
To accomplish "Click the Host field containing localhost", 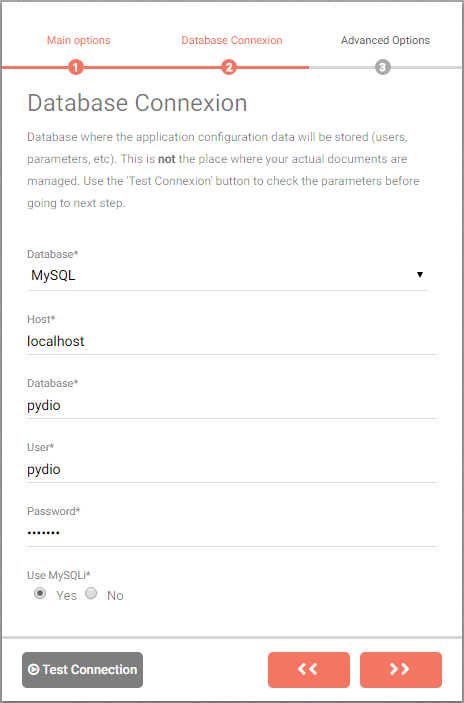I will point(232,342).
